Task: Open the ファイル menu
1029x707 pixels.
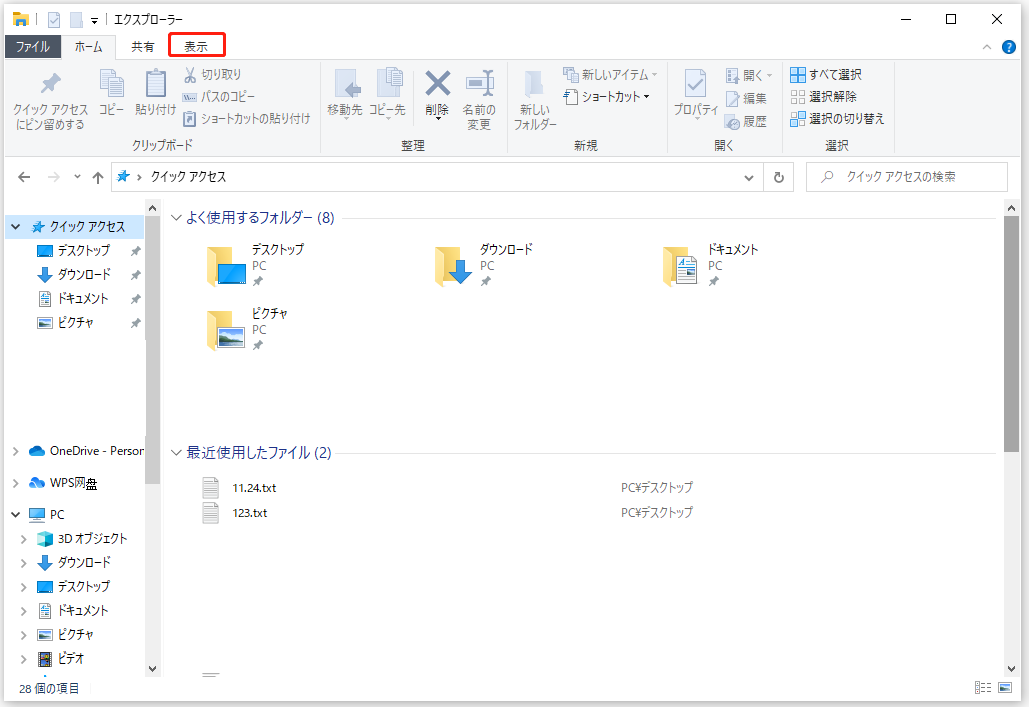Action: tap(32, 45)
